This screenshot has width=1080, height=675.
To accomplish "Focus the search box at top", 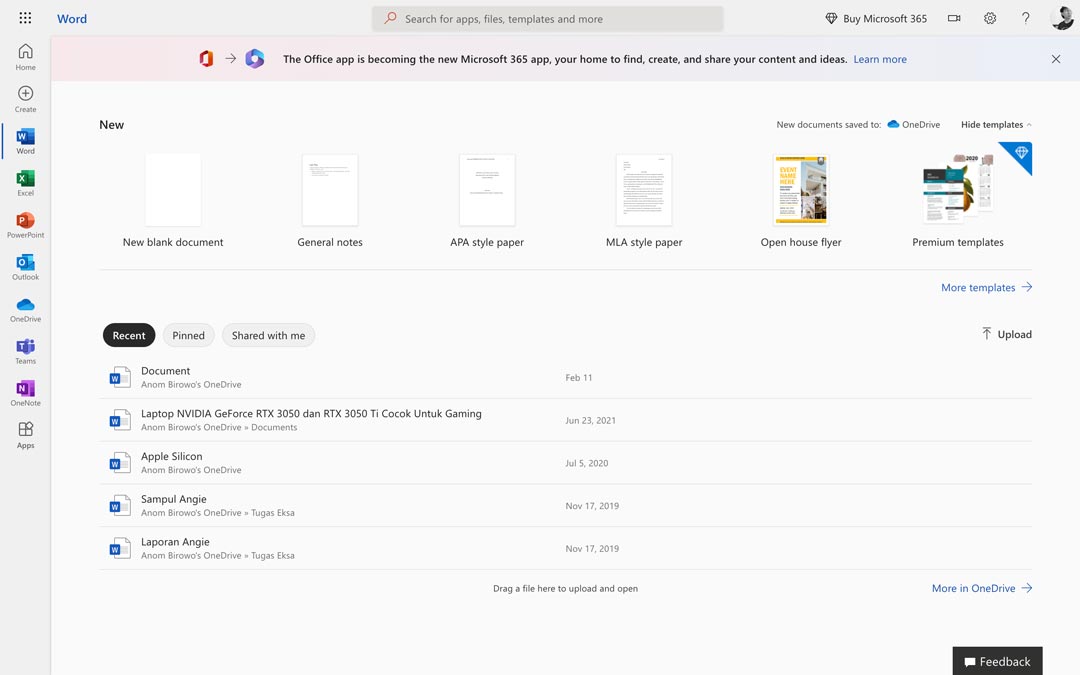I will 548,19.
